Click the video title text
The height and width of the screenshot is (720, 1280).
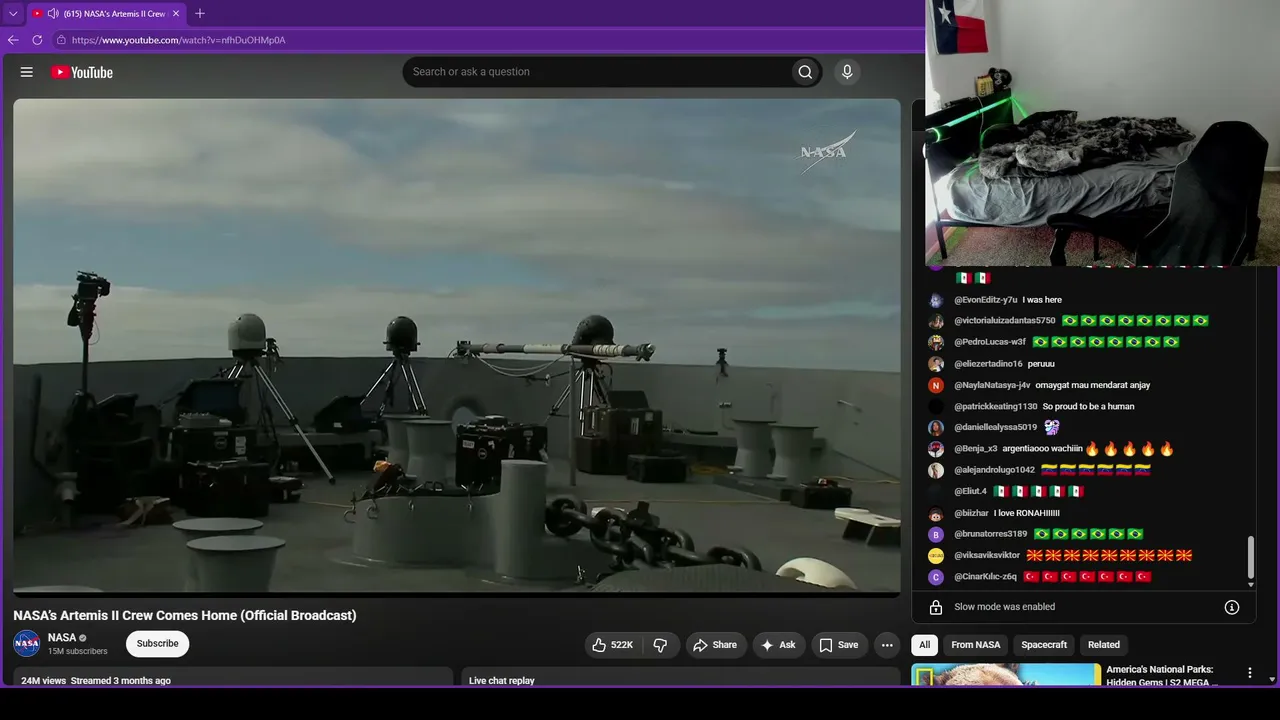(185, 615)
